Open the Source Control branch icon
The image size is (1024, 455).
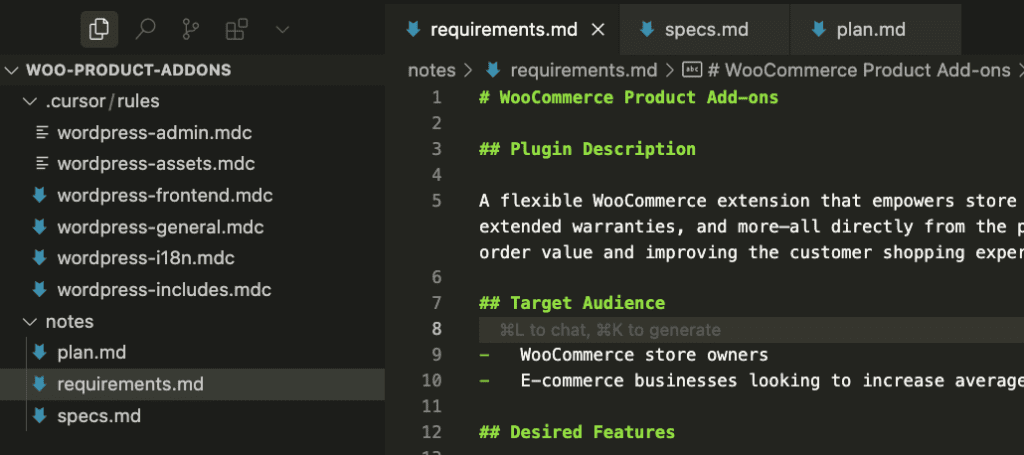(190, 29)
